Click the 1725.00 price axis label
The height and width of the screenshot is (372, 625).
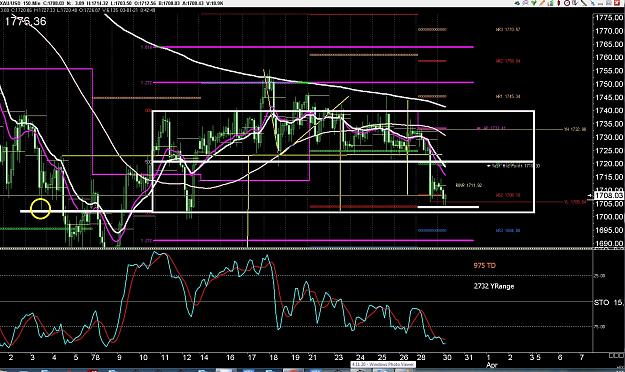(609, 151)
